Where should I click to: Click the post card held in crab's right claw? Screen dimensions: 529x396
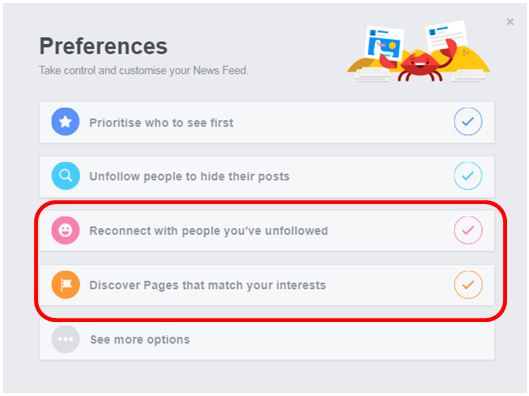pyautogui.click(x=446, y=35)
